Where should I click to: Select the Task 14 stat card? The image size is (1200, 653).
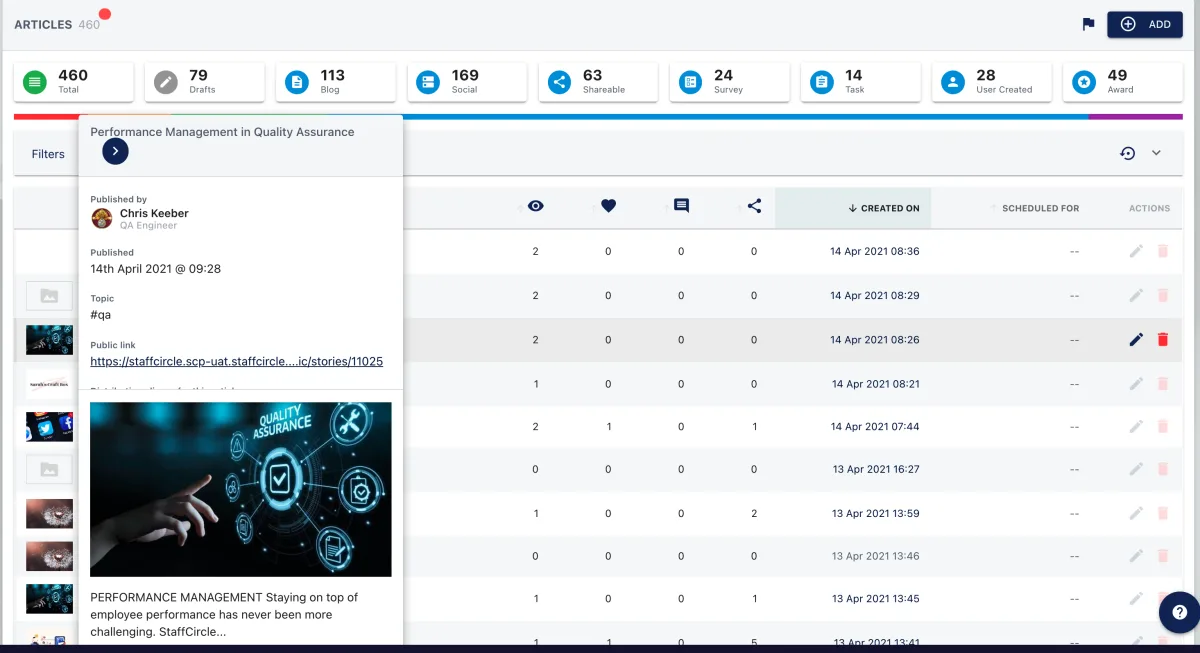tap(861, 82)
